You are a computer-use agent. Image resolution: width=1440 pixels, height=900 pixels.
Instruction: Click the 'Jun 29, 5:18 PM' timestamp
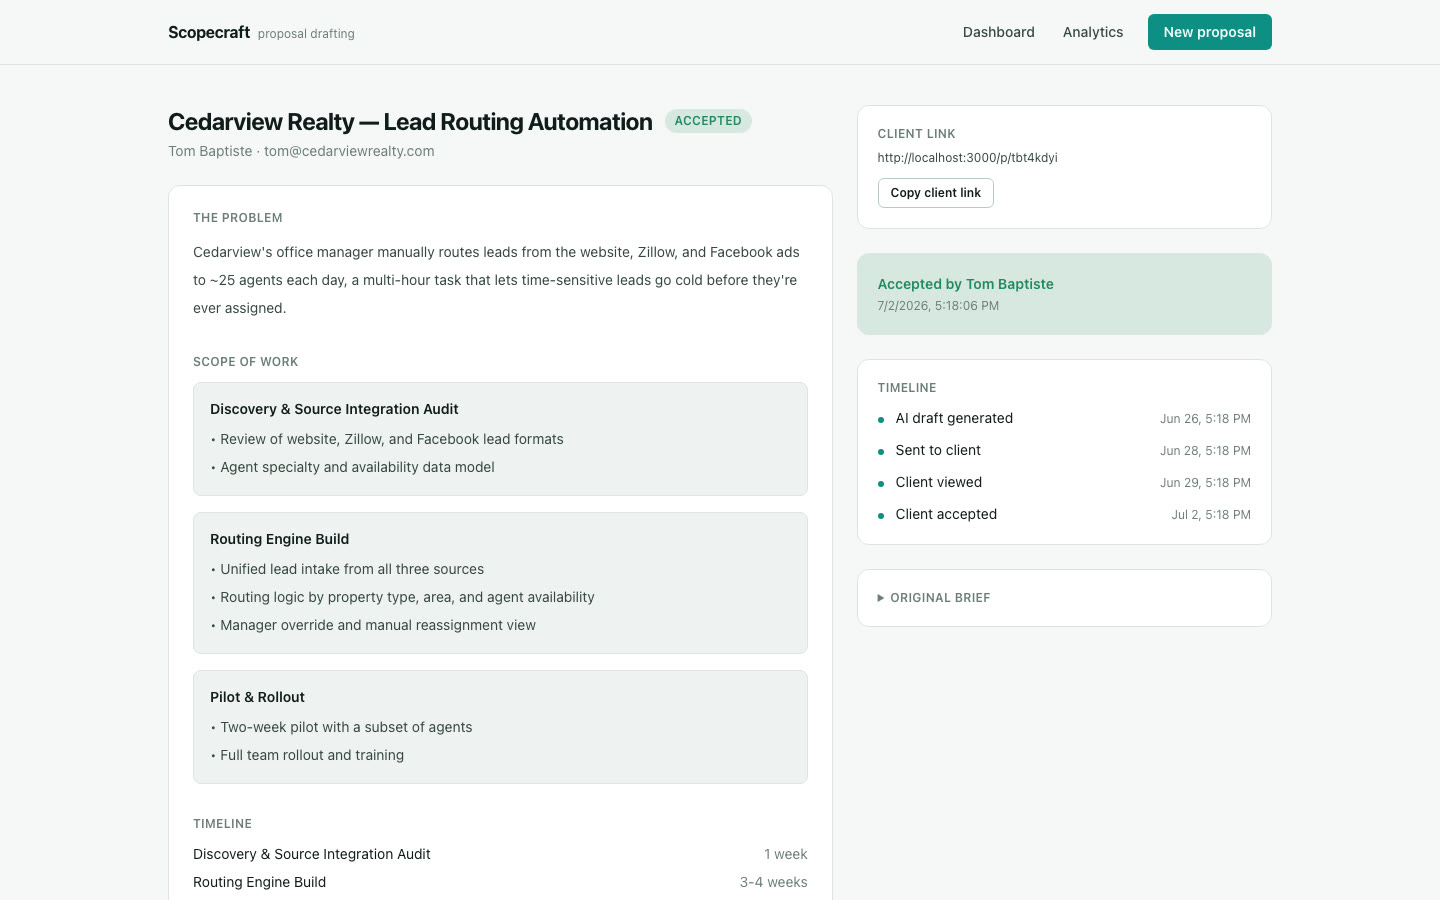click(x=1205, y=483)
